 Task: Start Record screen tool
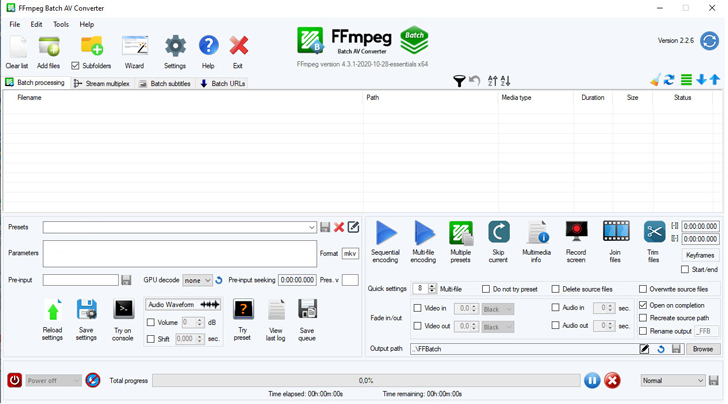[x=576, y=231]
